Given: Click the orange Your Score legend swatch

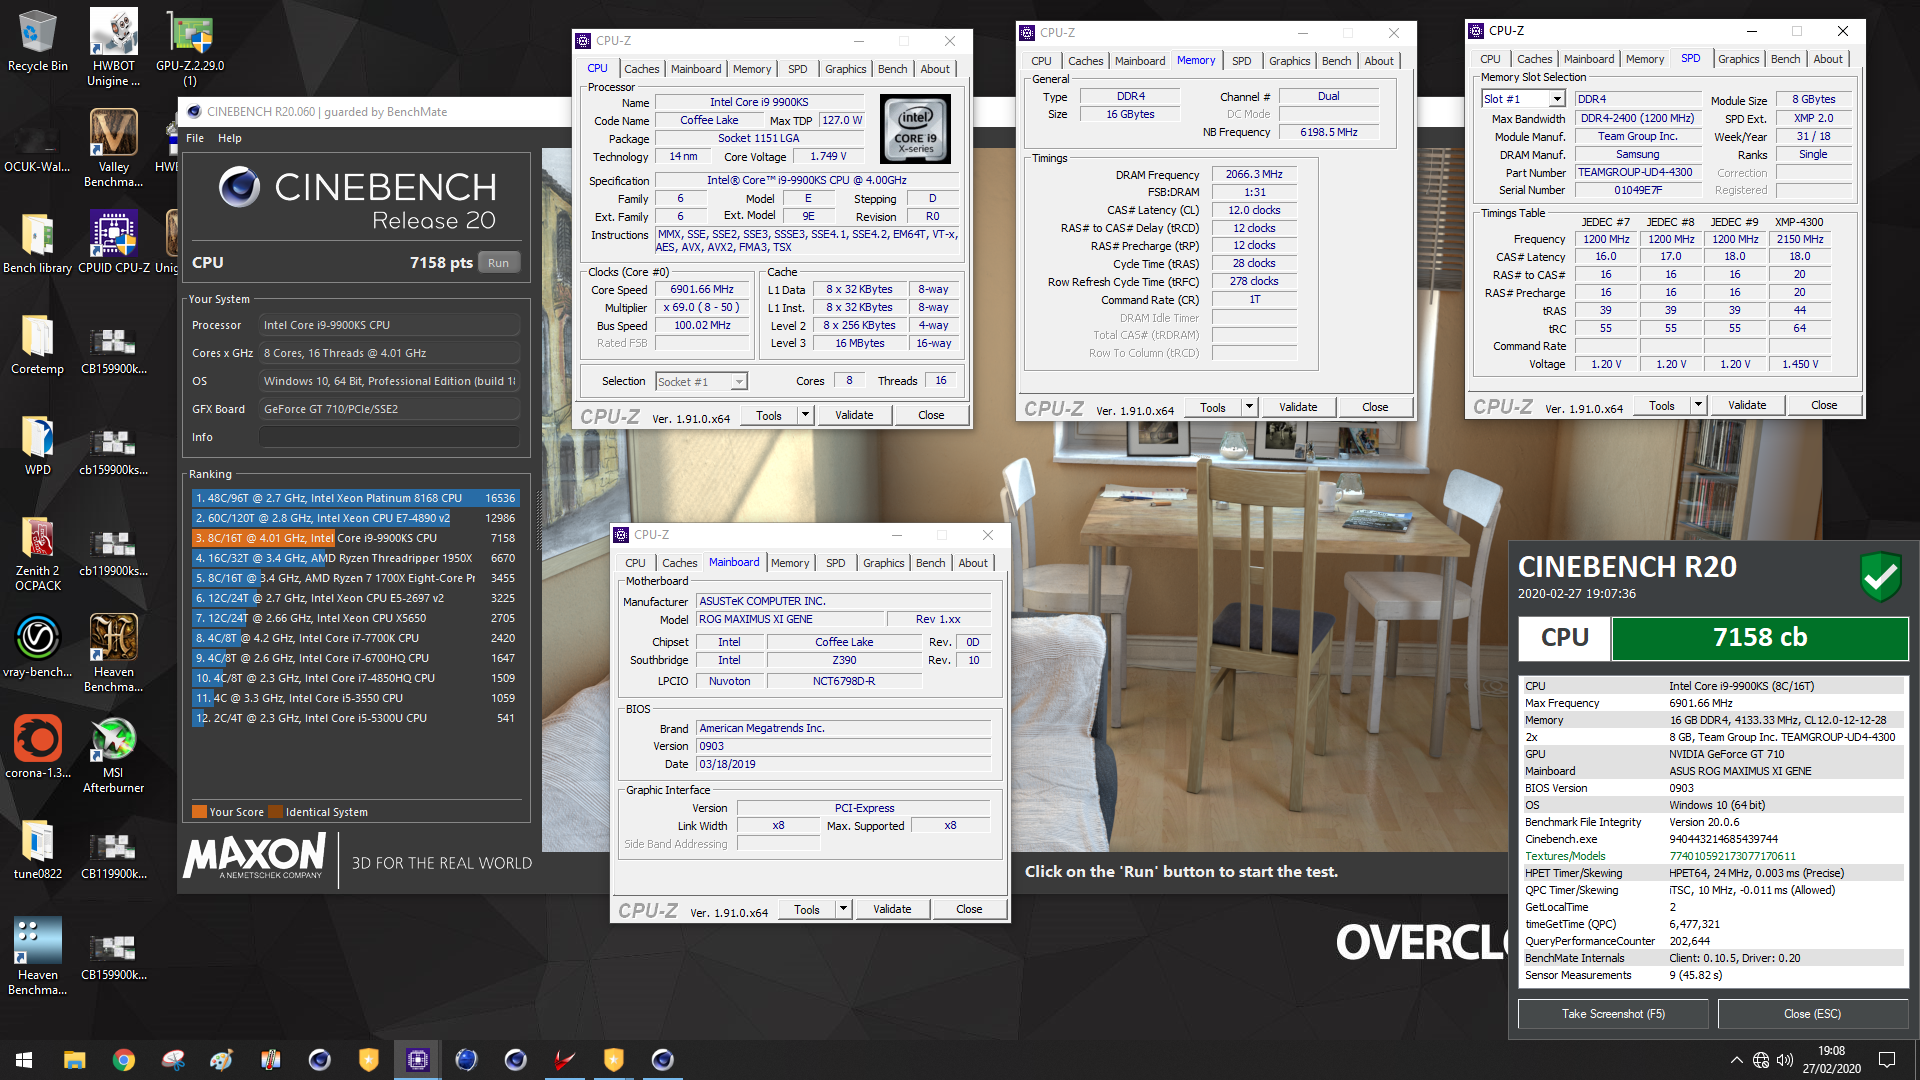Looking at the screenshot, I should tap(199, 812).
